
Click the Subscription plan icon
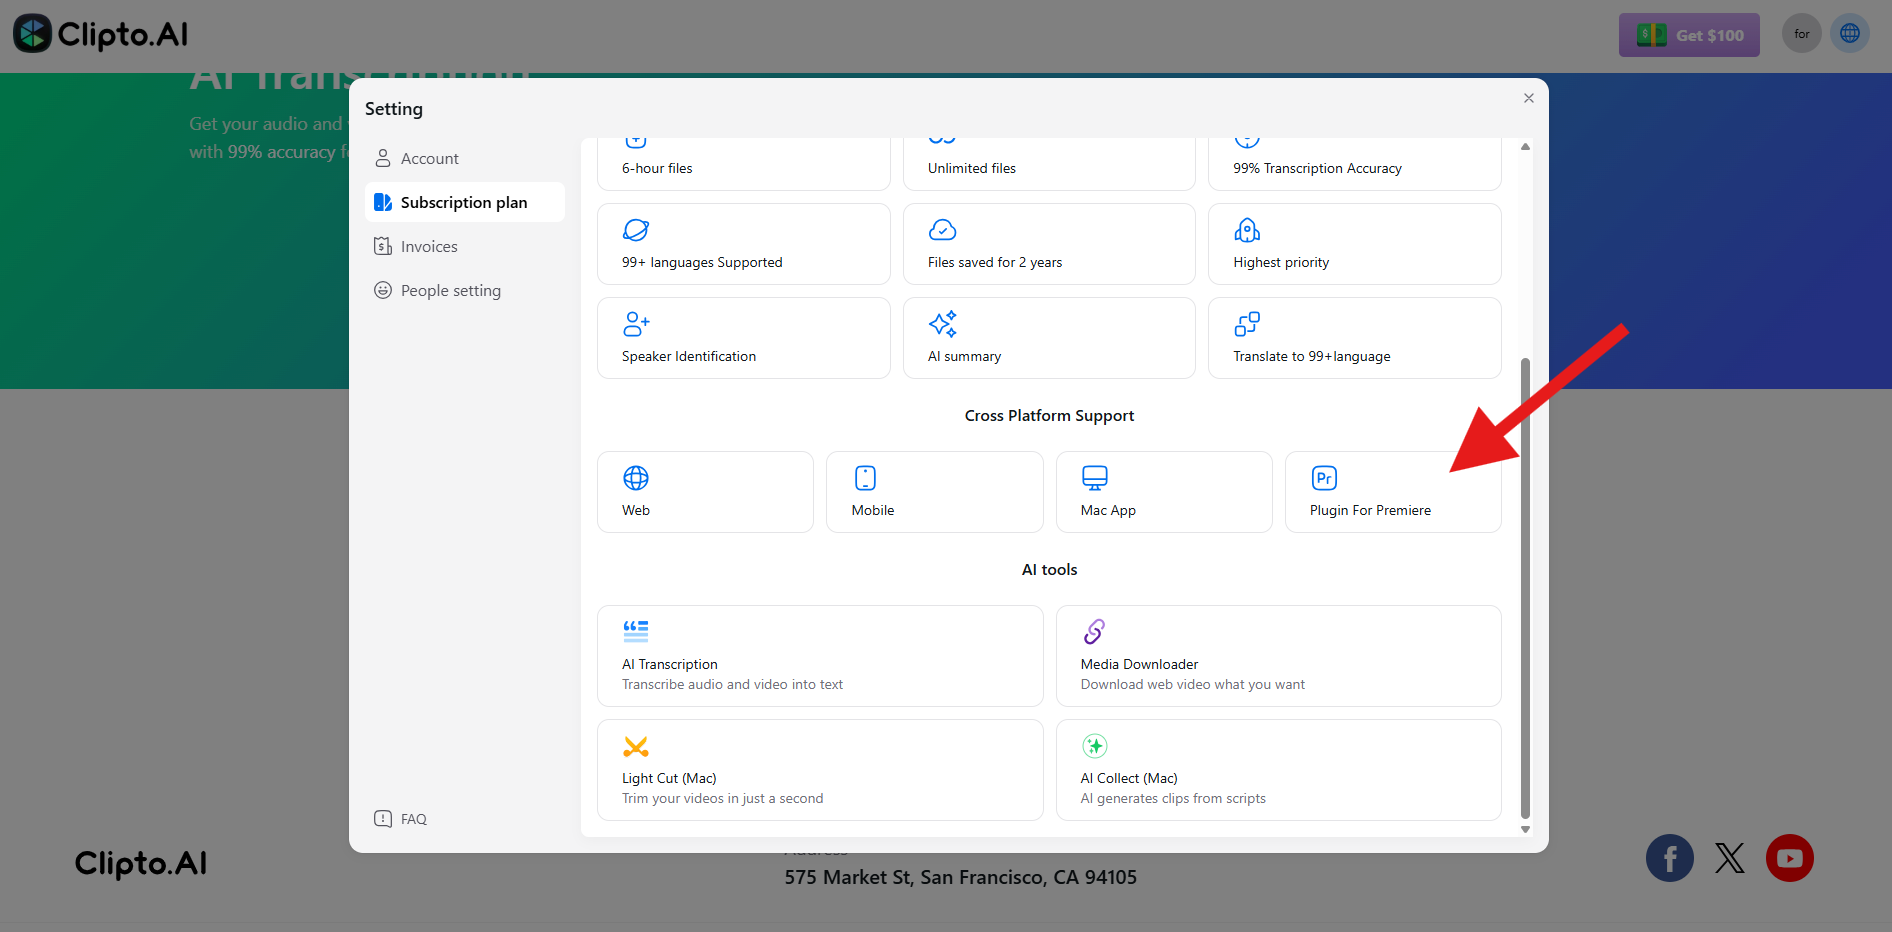coord(383,202)
